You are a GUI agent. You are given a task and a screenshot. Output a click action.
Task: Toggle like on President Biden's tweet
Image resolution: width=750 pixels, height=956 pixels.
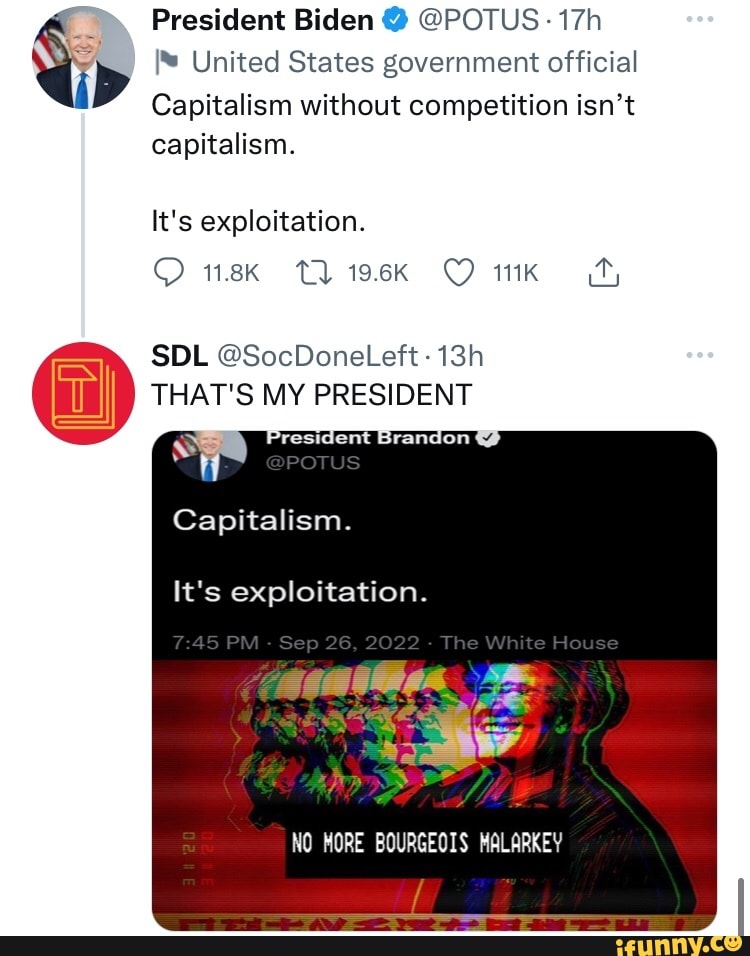pos(458,271)
